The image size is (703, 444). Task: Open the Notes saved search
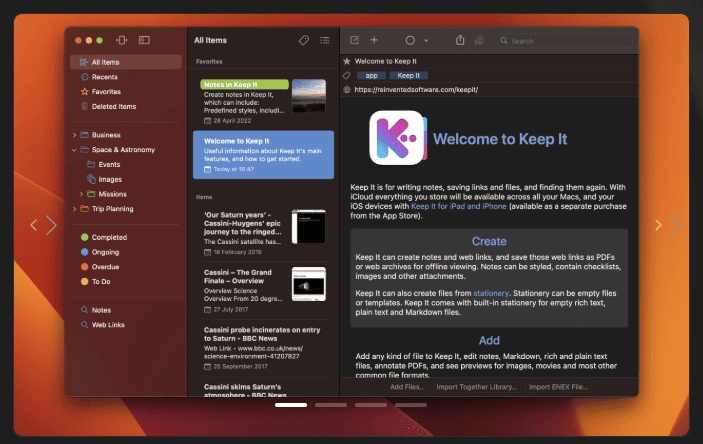click(x=101, y=310)
